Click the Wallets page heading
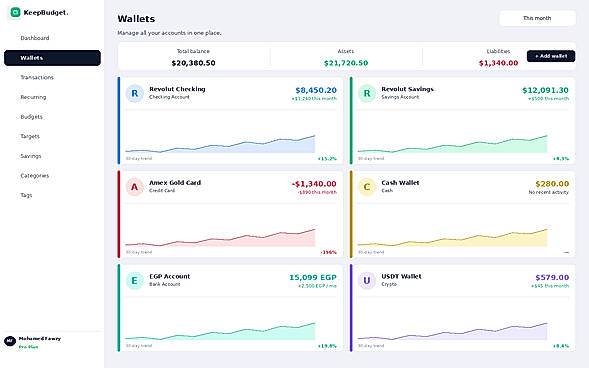Screen dimensions: 589x368 136,19
